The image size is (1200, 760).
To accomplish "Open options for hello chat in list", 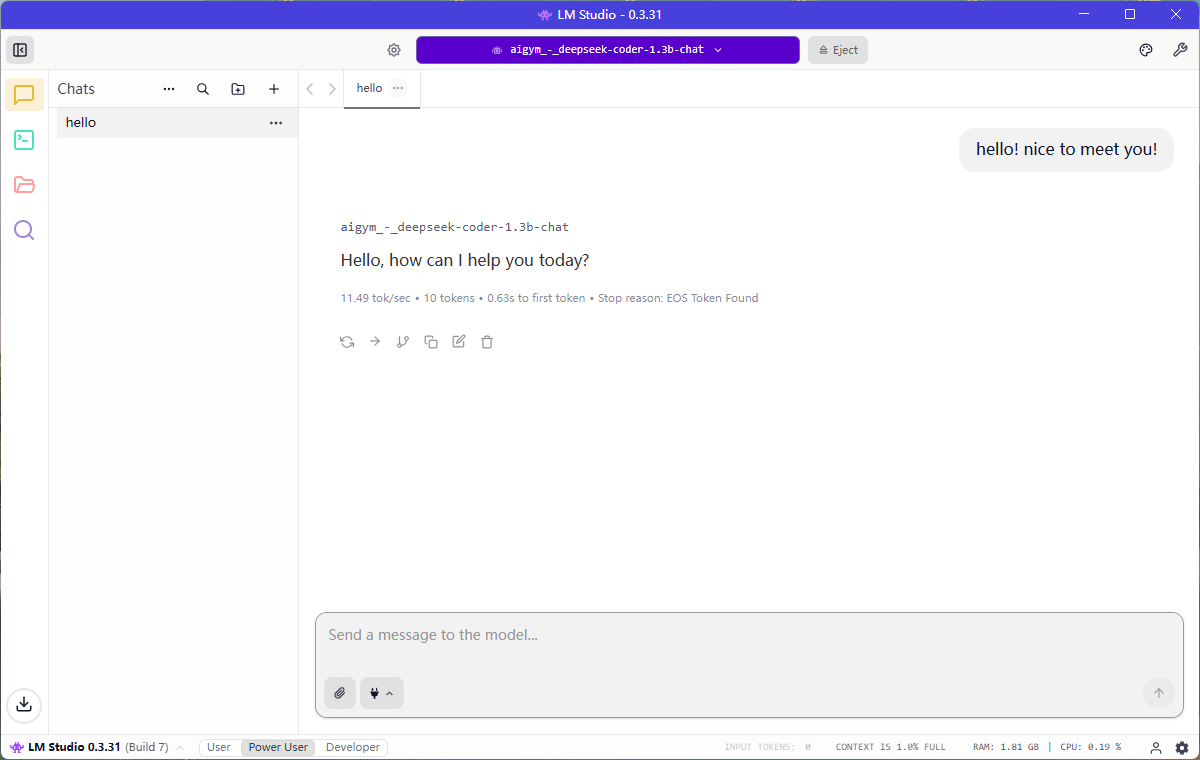I will click(276, 123).
